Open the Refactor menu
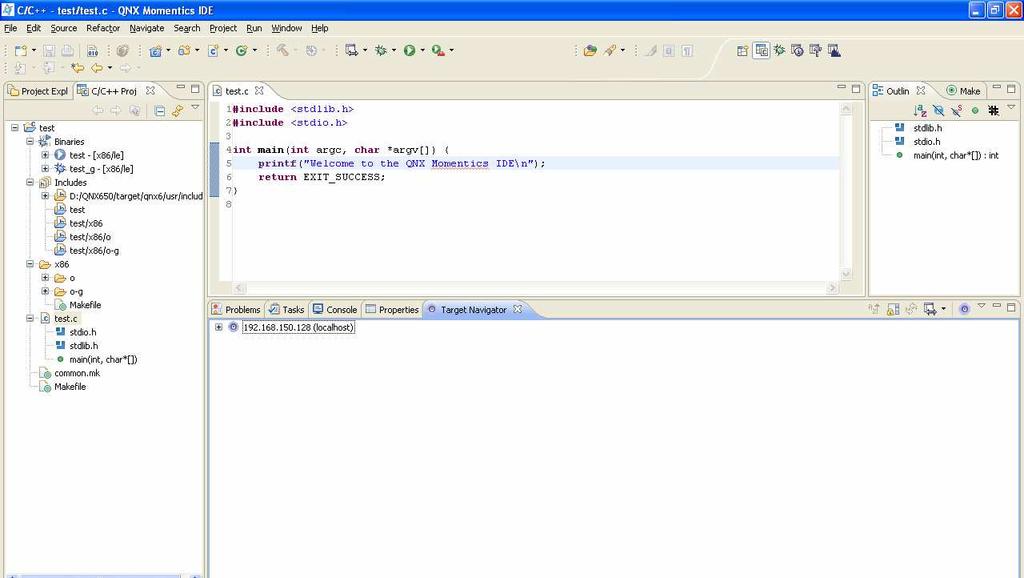The height and width of the screenshot is (578, 1024). click(103, 28)
